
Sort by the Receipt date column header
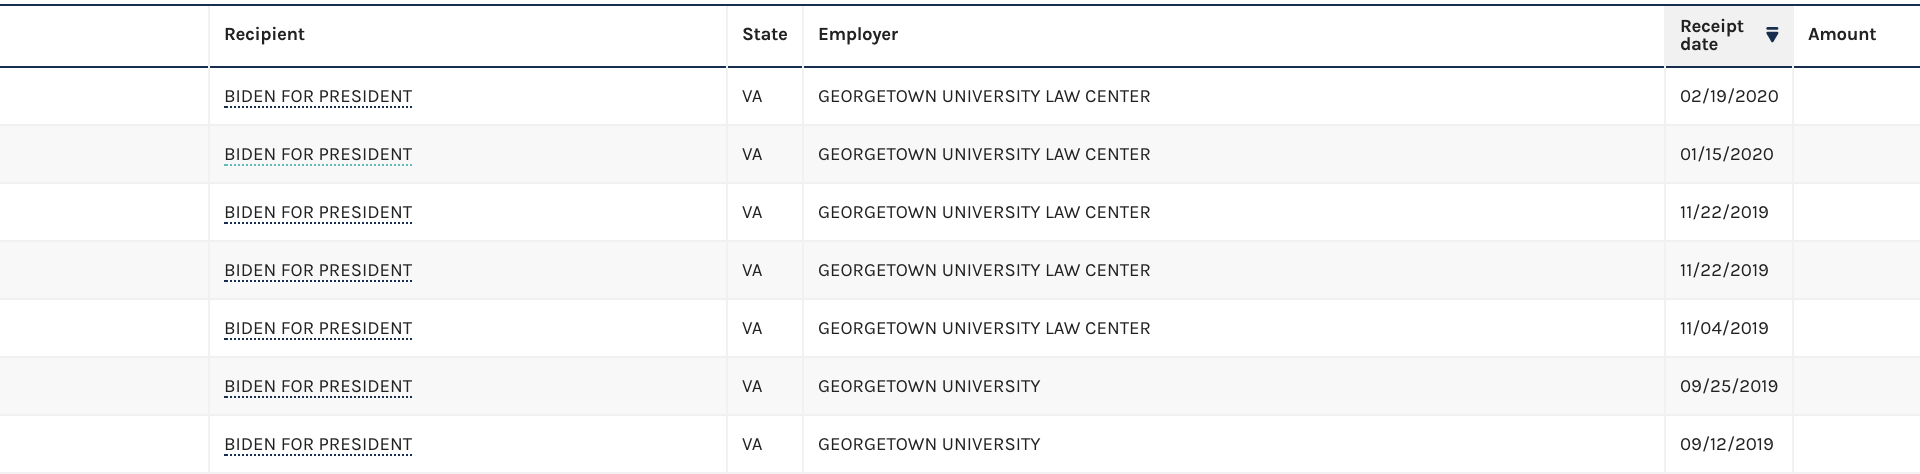pos(1711,35)
